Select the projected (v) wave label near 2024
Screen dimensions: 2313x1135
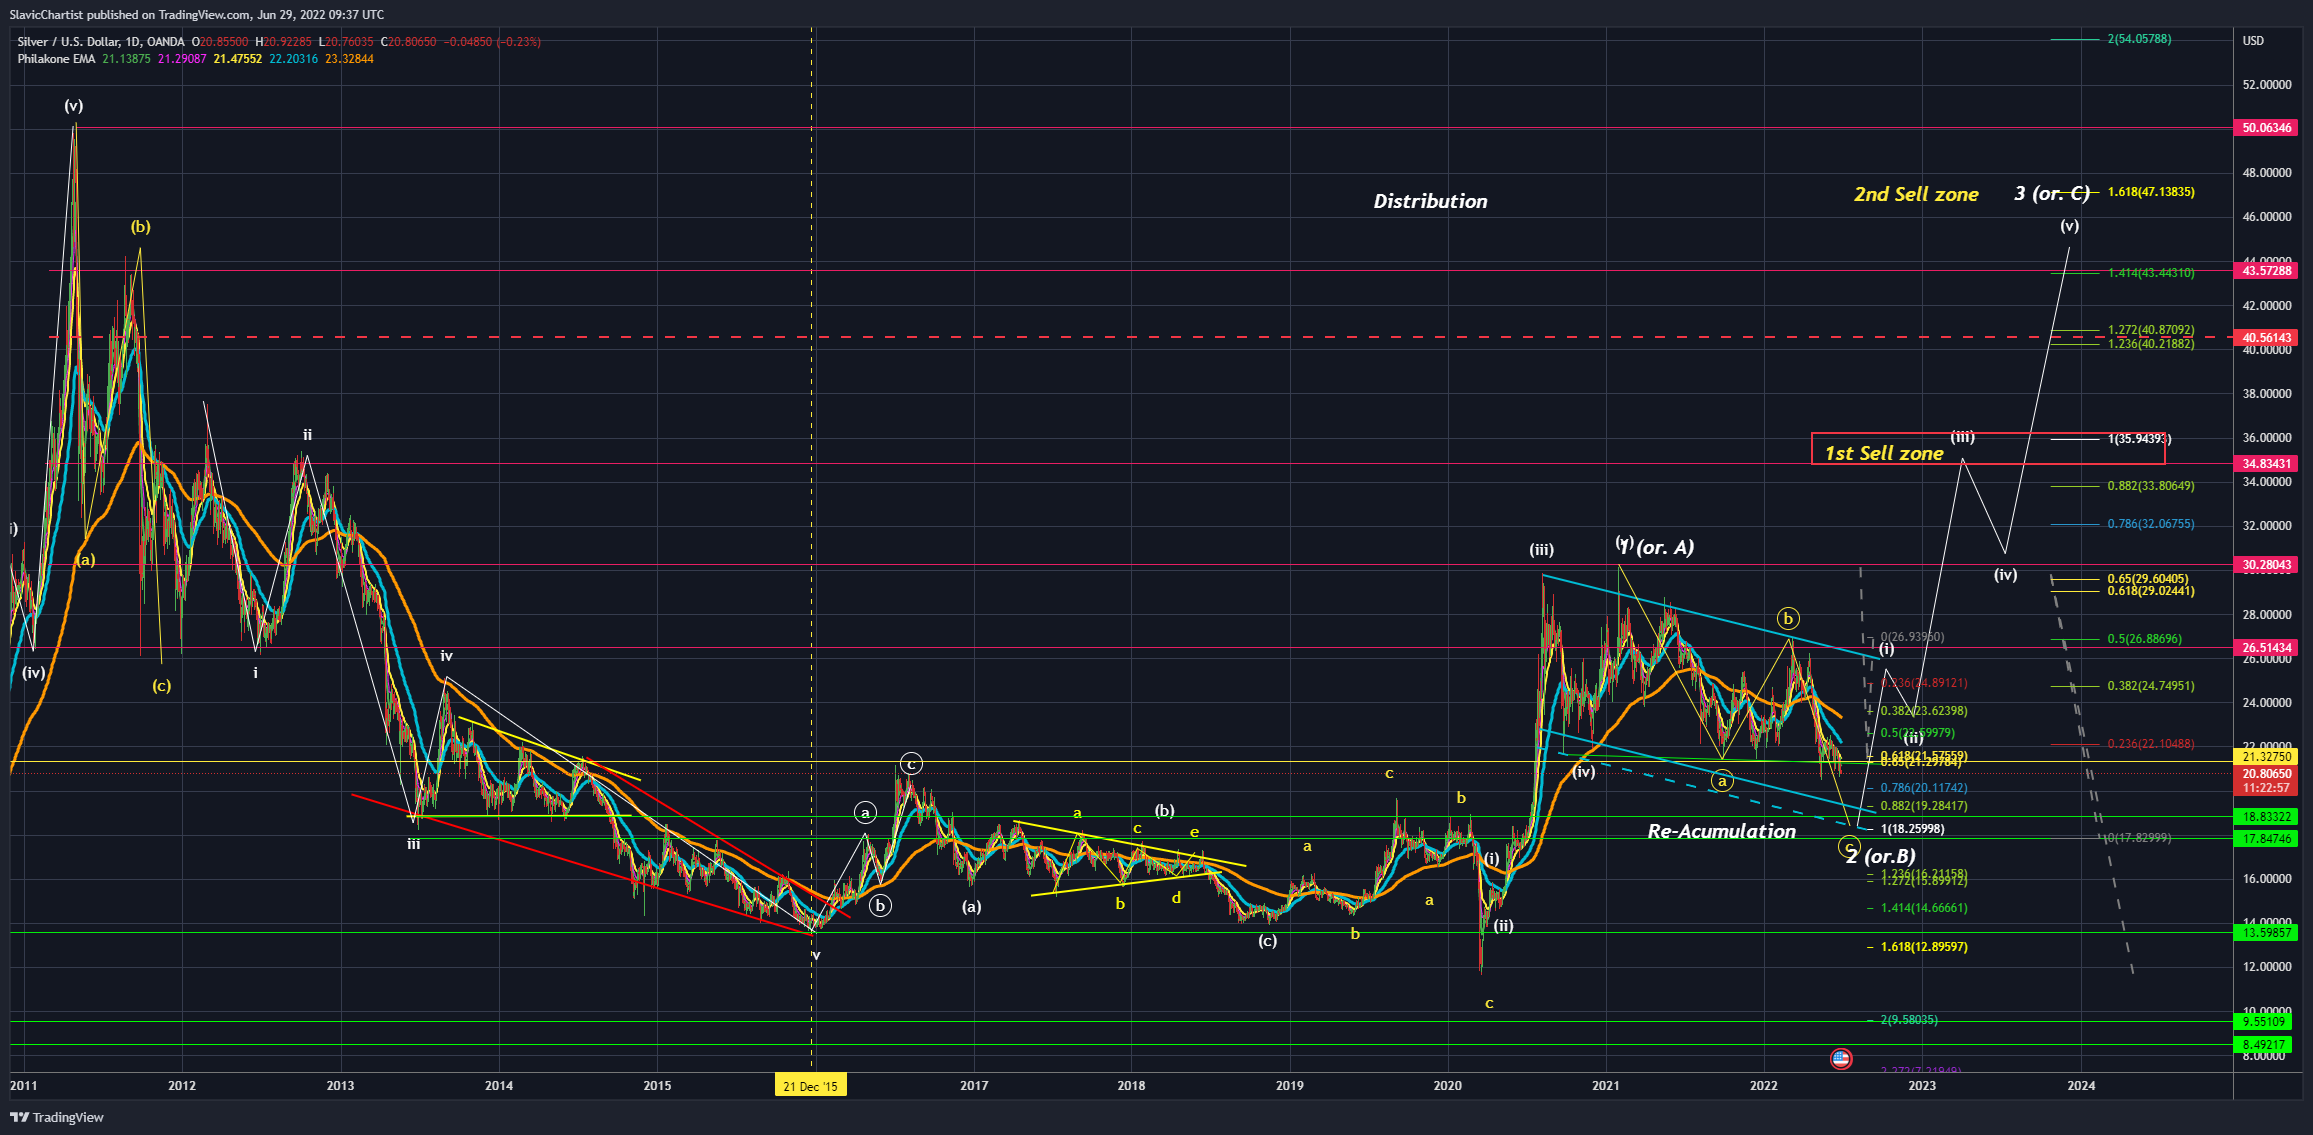pos(2069,226)
